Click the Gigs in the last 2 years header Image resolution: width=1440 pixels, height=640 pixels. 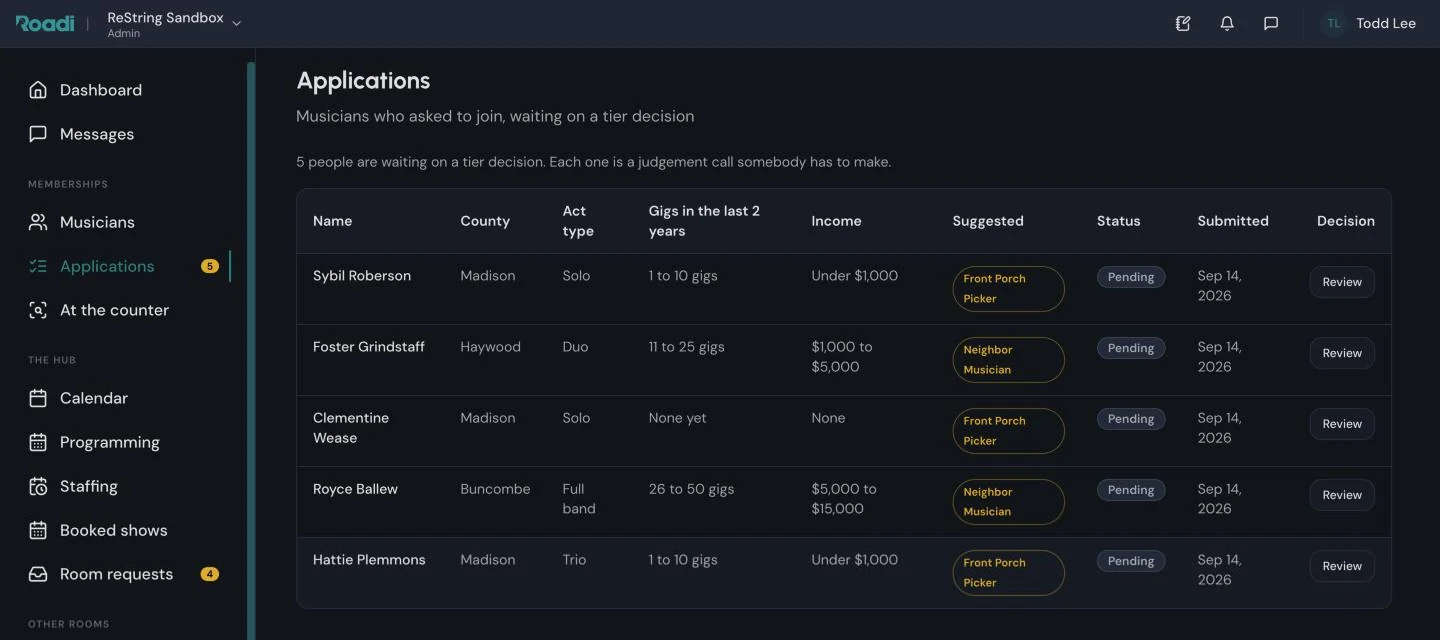tap(704, 221)
